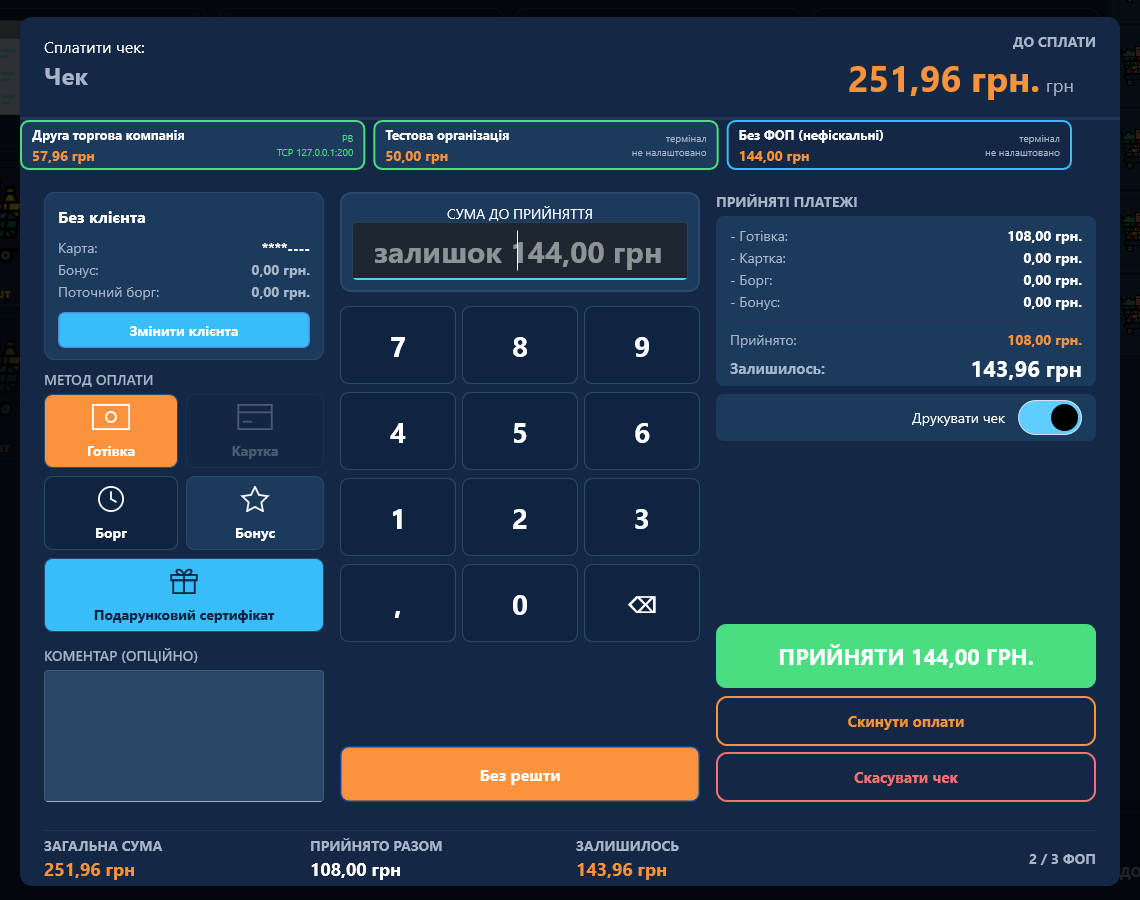Reset payments with Скинути оплати
Image resolution: width=1140 pixels, height=900 pixels.
905,721
